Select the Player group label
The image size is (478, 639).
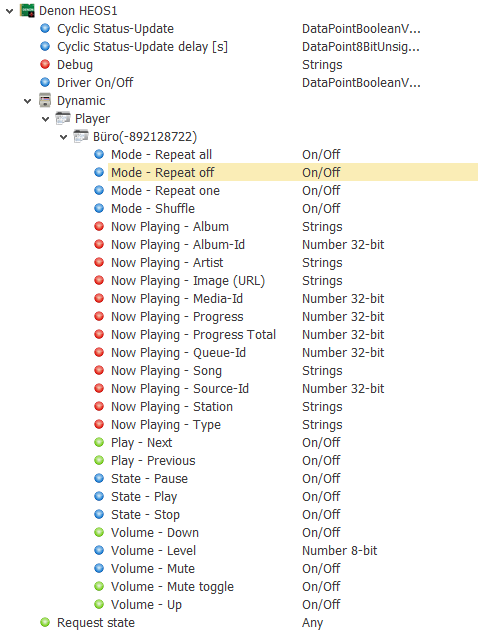click(x=93, y=119)
